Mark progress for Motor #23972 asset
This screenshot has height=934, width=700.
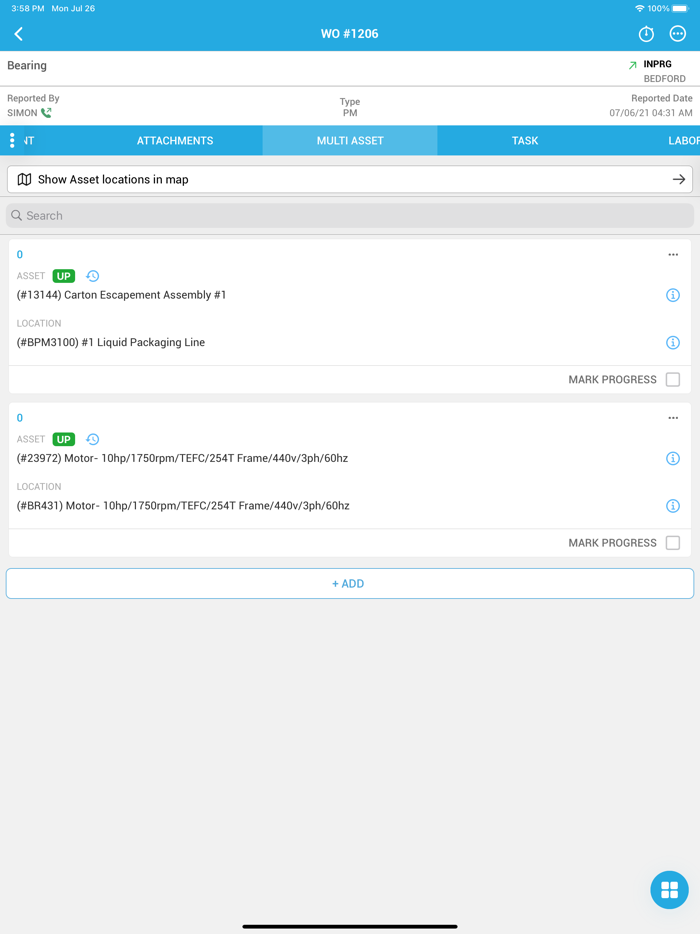tap(673, 543)
